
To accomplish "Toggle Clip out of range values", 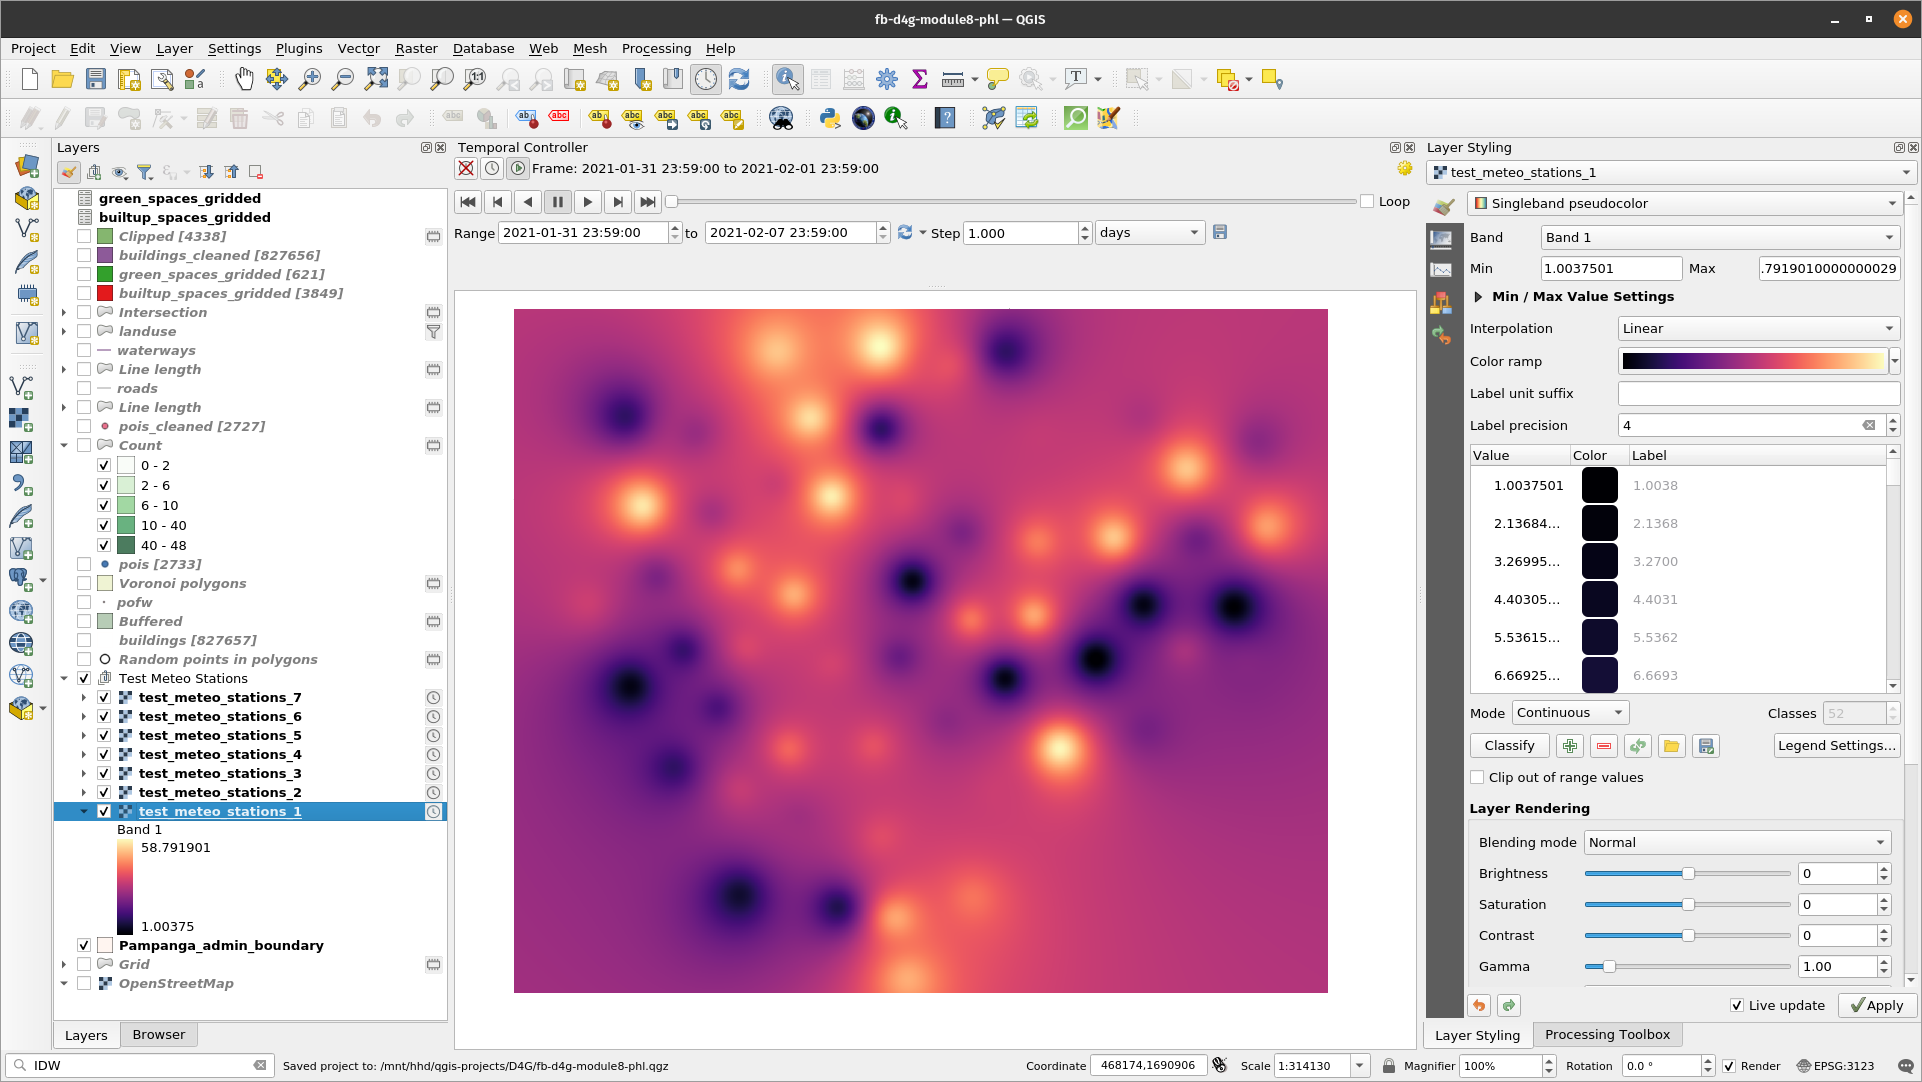I will click(1477, 778).
